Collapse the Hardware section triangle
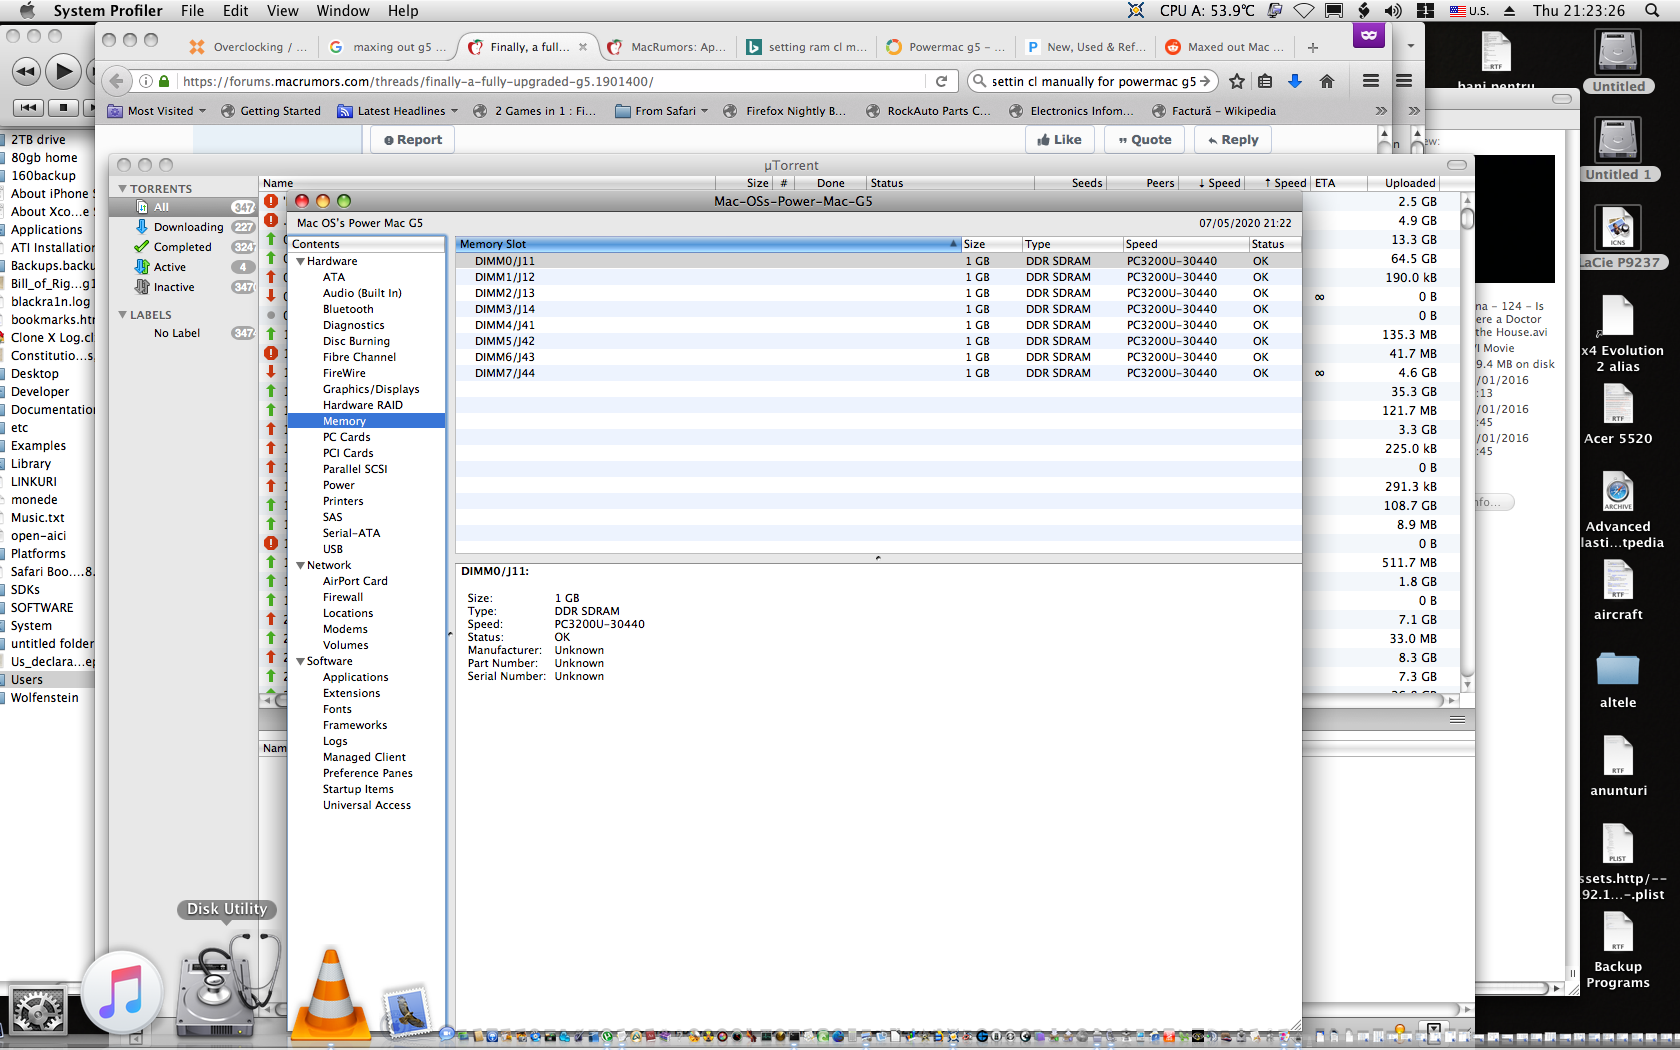Screen dimensions: 1680x1050 (x=300, y=261)
